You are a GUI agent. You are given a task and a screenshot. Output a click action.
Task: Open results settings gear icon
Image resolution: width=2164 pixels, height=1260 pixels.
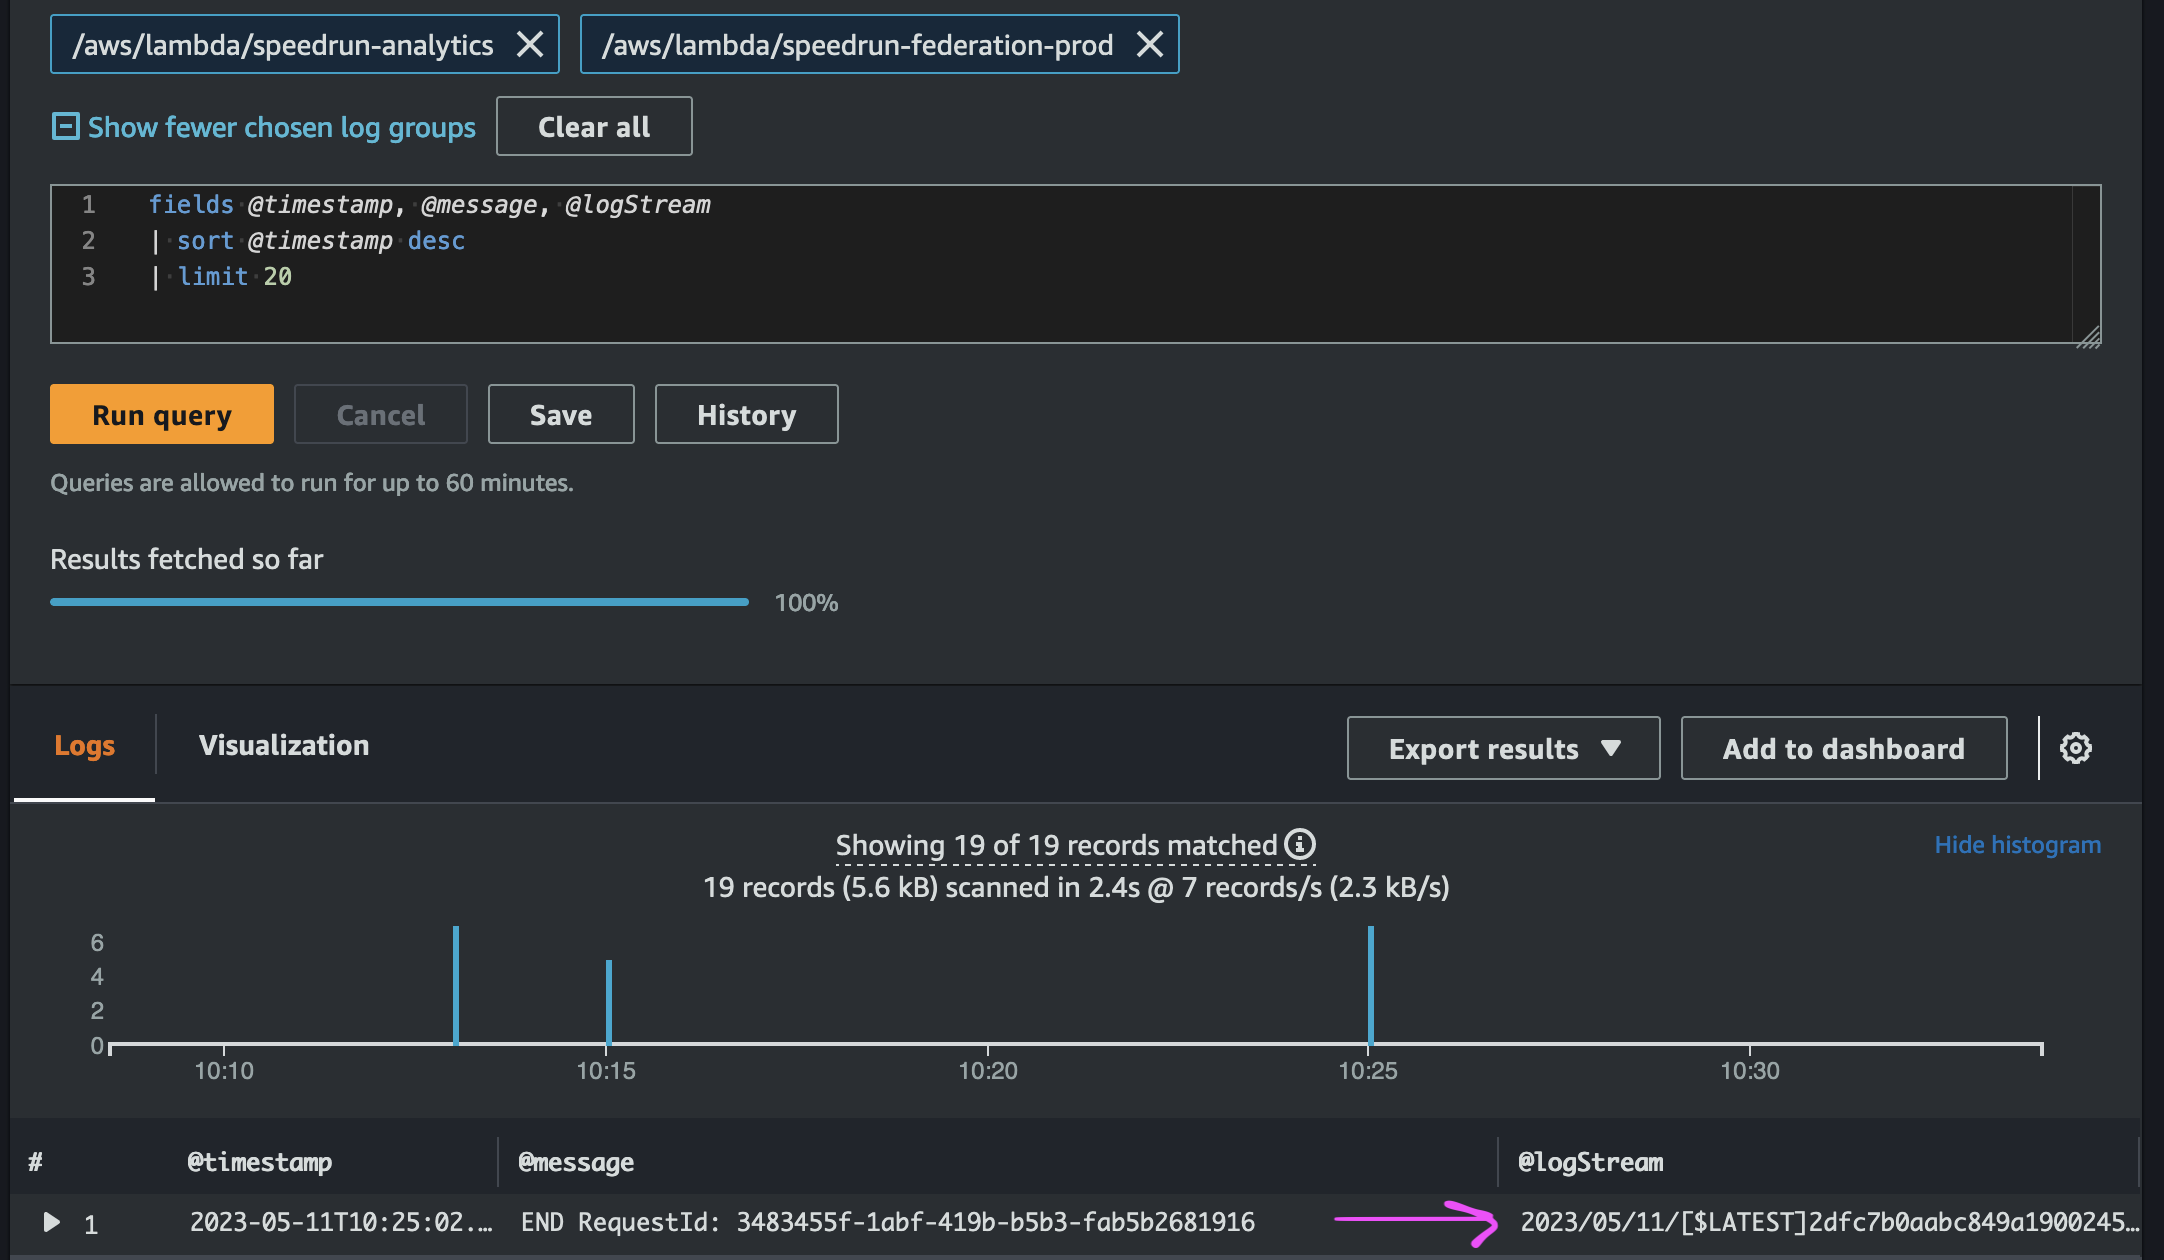2075,748
